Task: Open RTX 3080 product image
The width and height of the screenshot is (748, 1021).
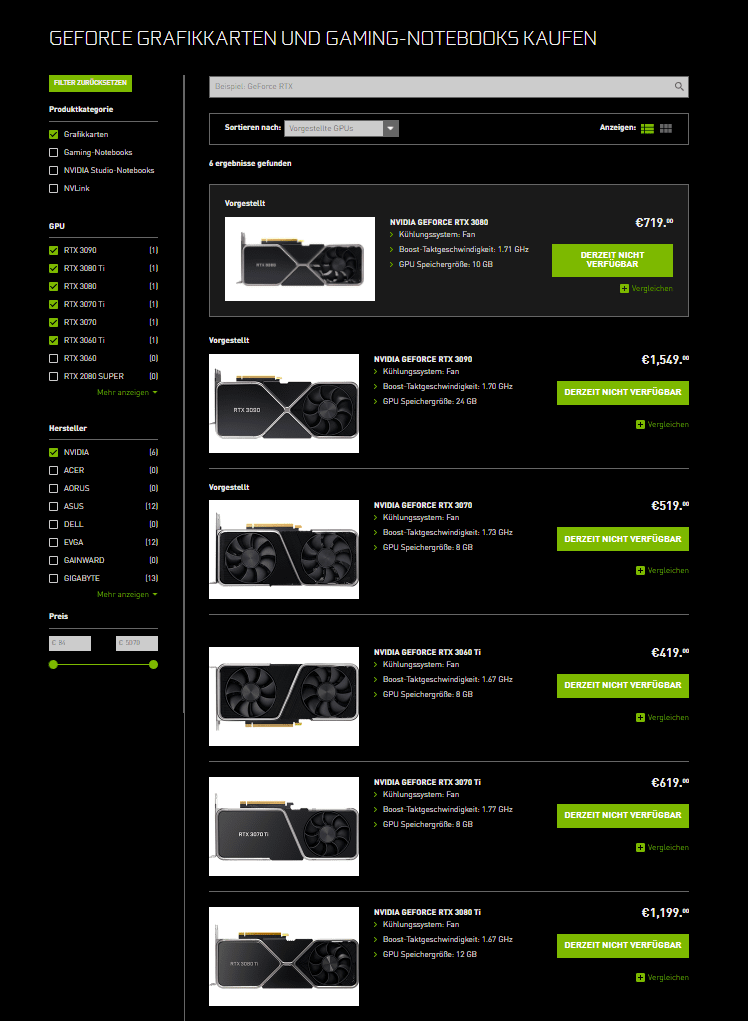Action: point(299,259)
